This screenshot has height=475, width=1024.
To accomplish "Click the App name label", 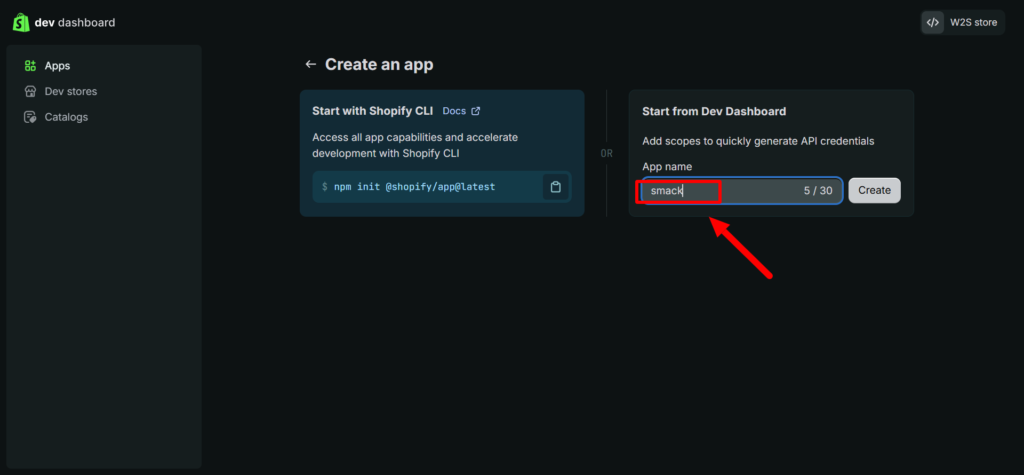I will point(667,167).
